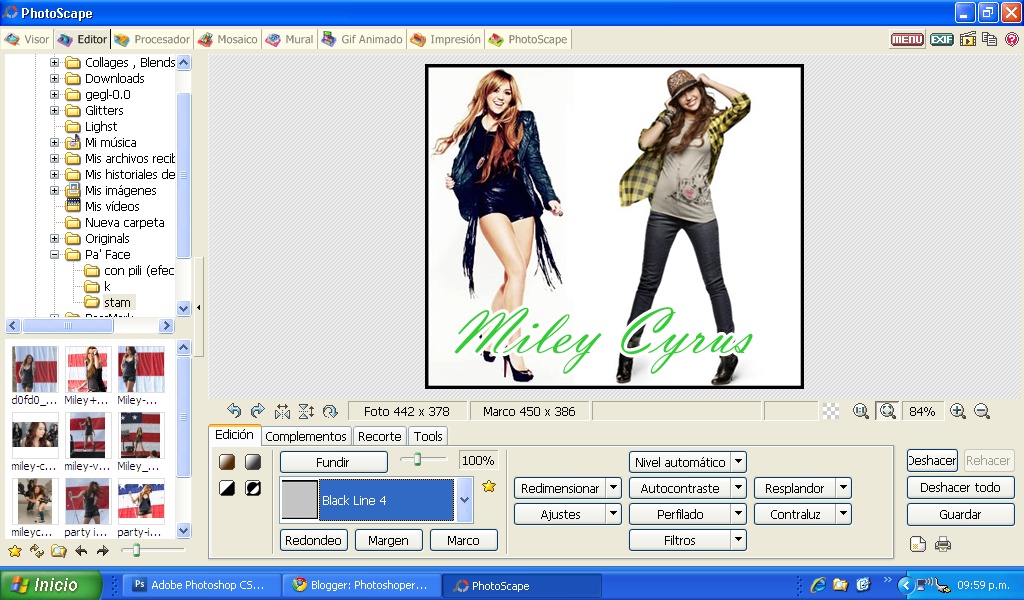Click the Redo arrow in the photo toolbar

click(x=258, y=410)
